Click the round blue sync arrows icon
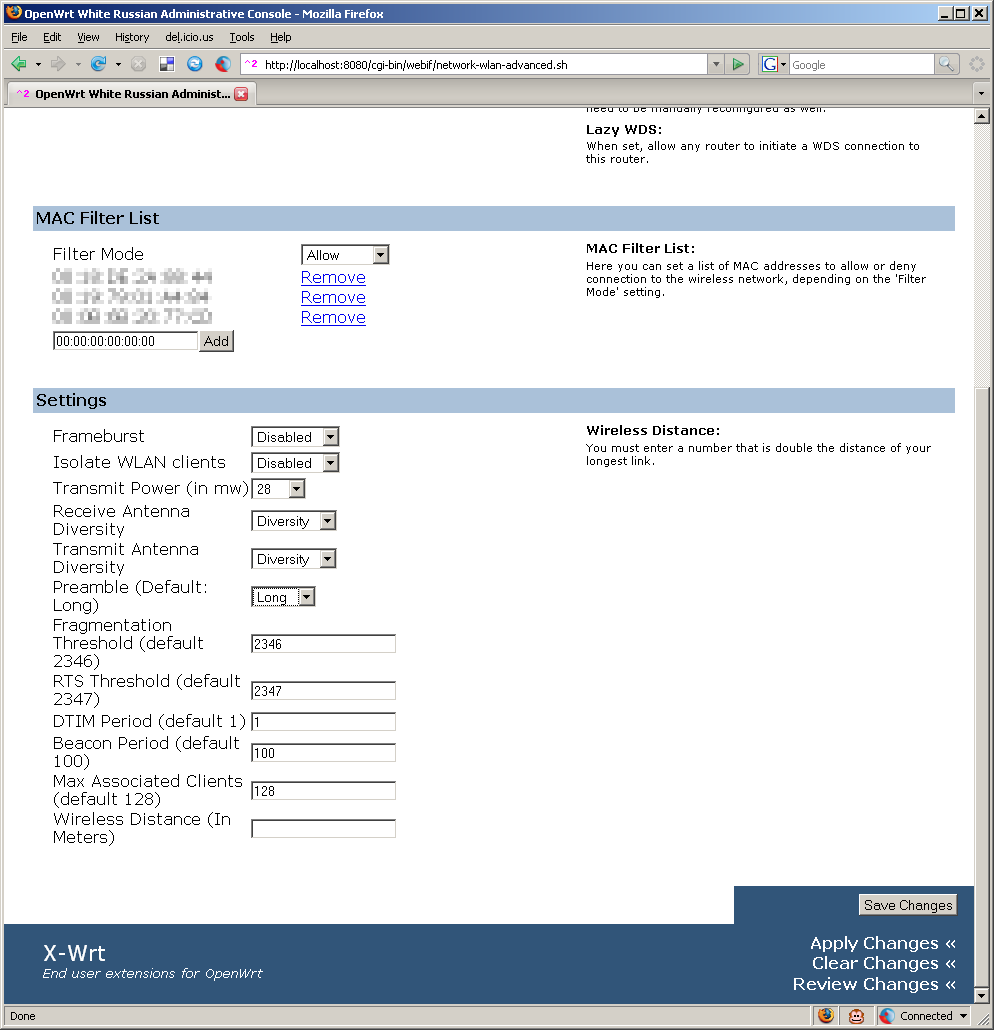 [195, 64]
